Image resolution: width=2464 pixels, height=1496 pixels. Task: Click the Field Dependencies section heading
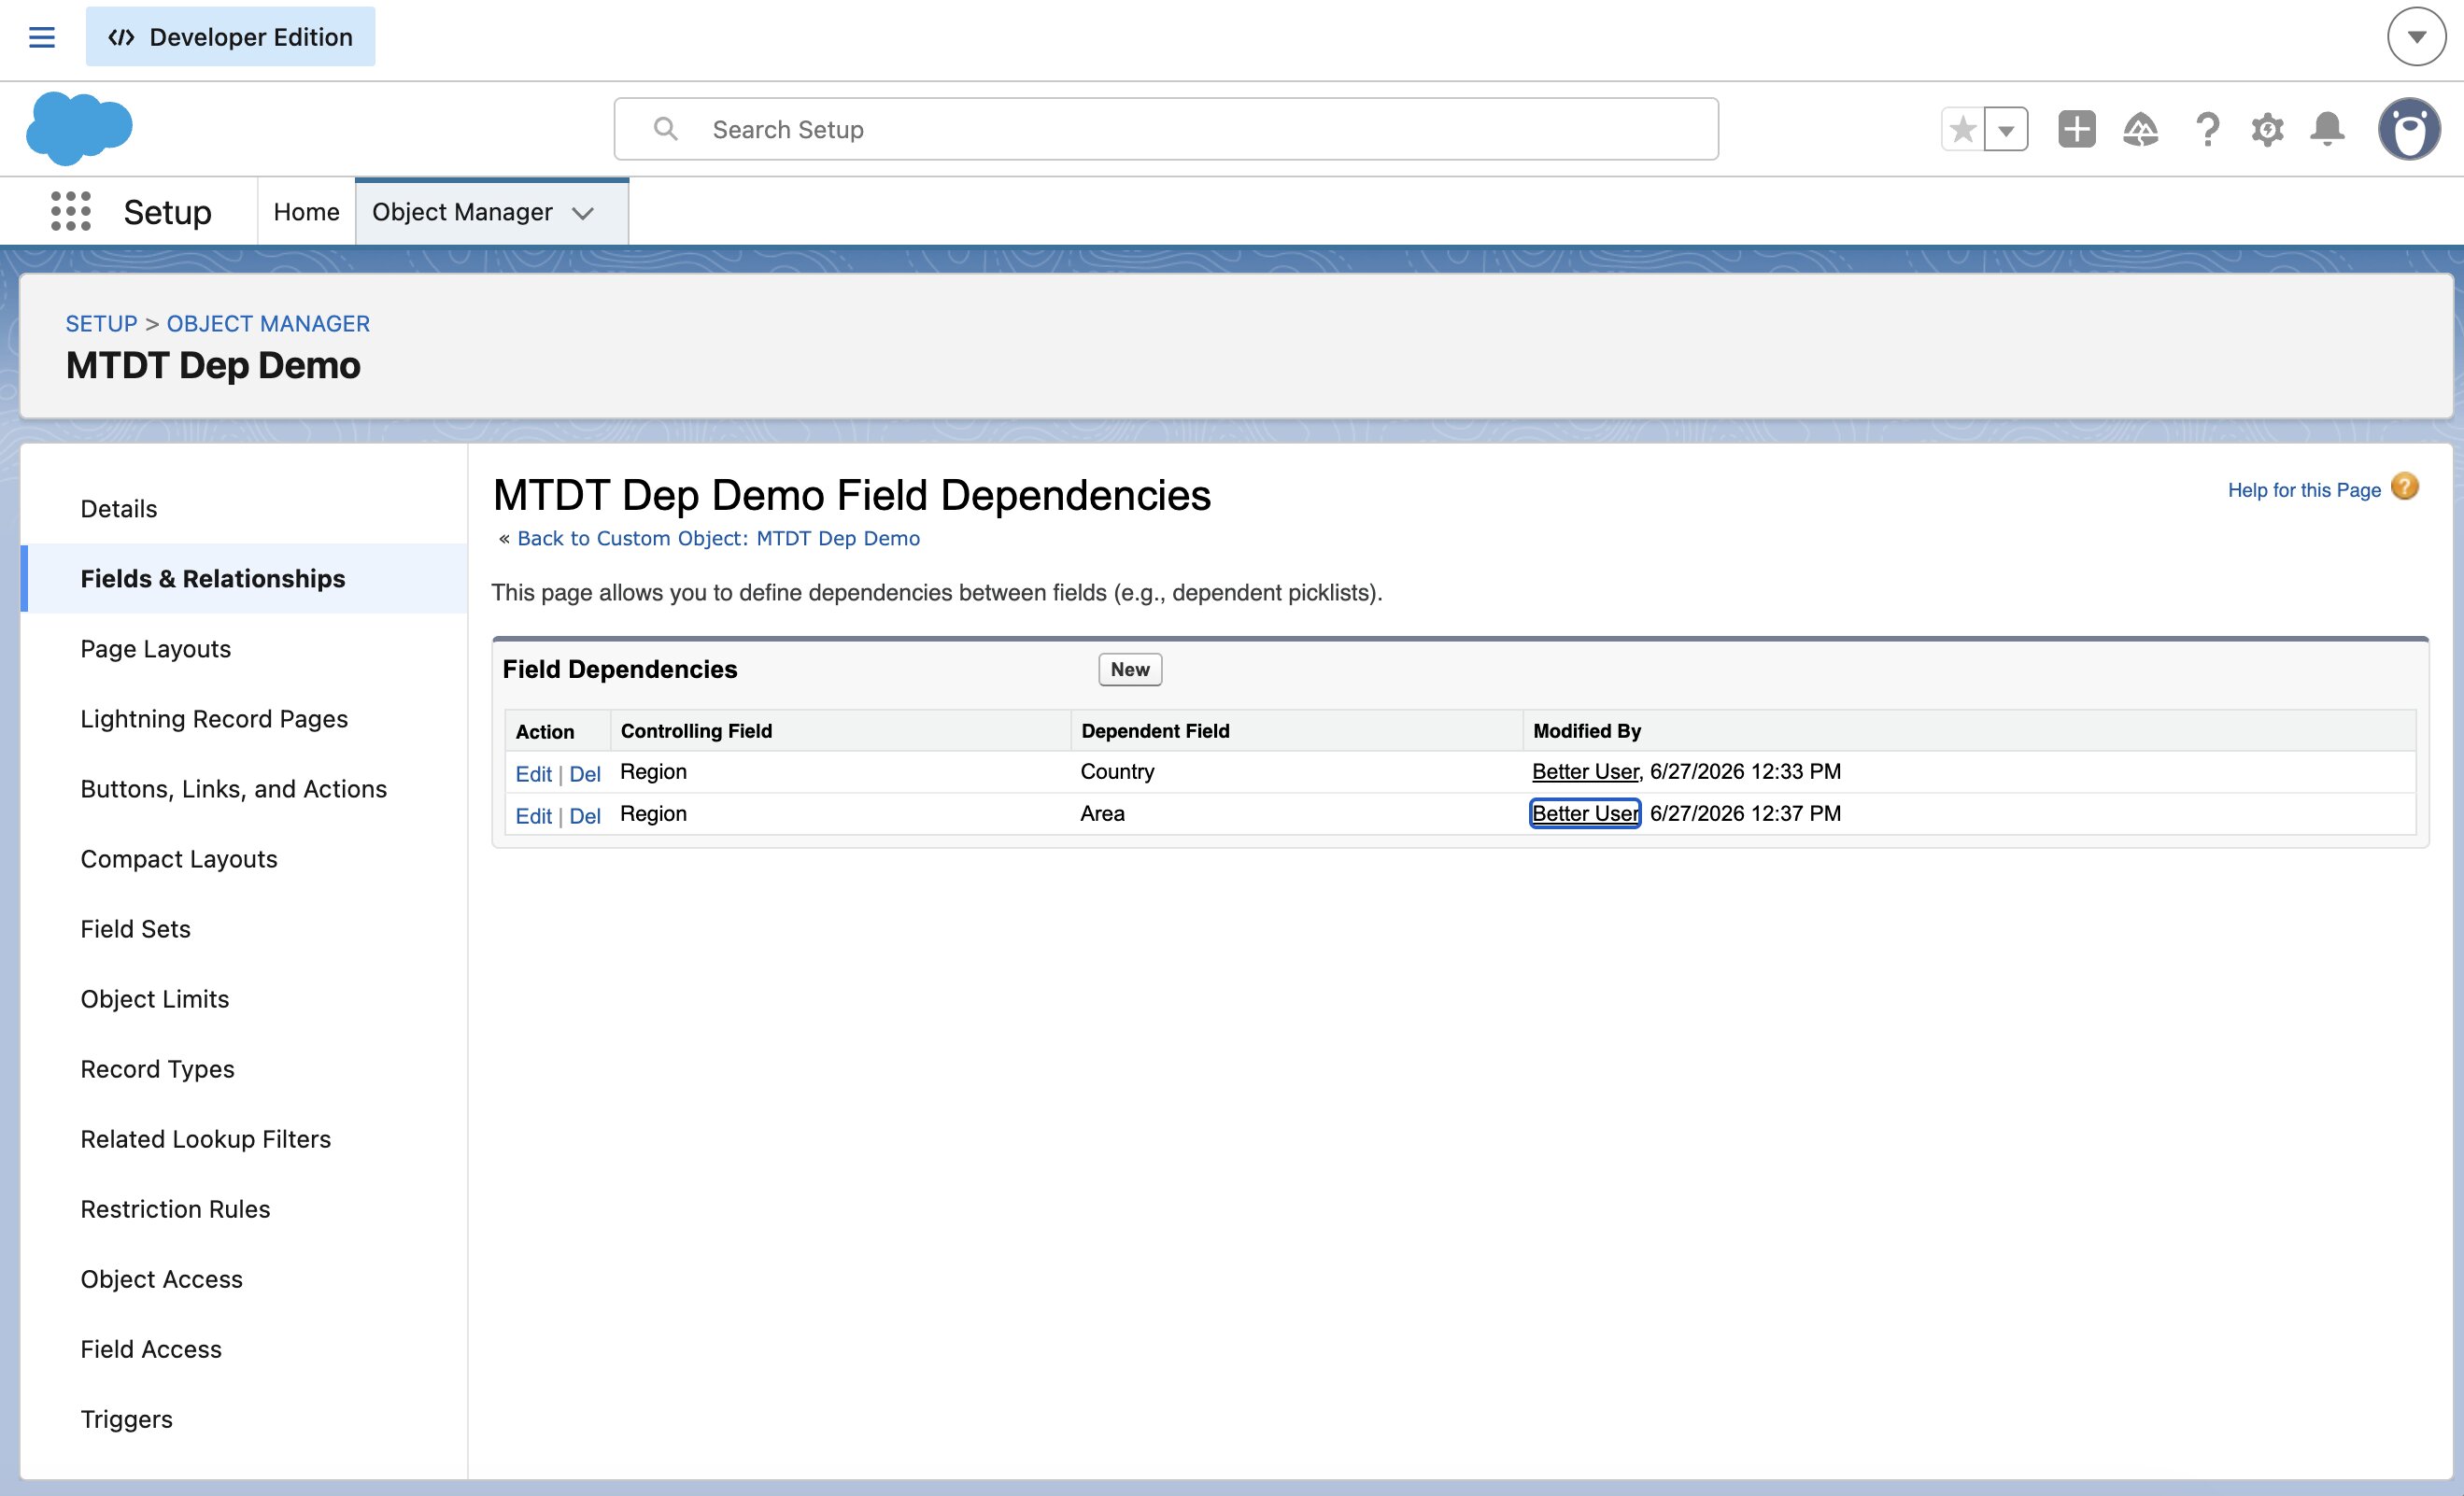point(620,670)
